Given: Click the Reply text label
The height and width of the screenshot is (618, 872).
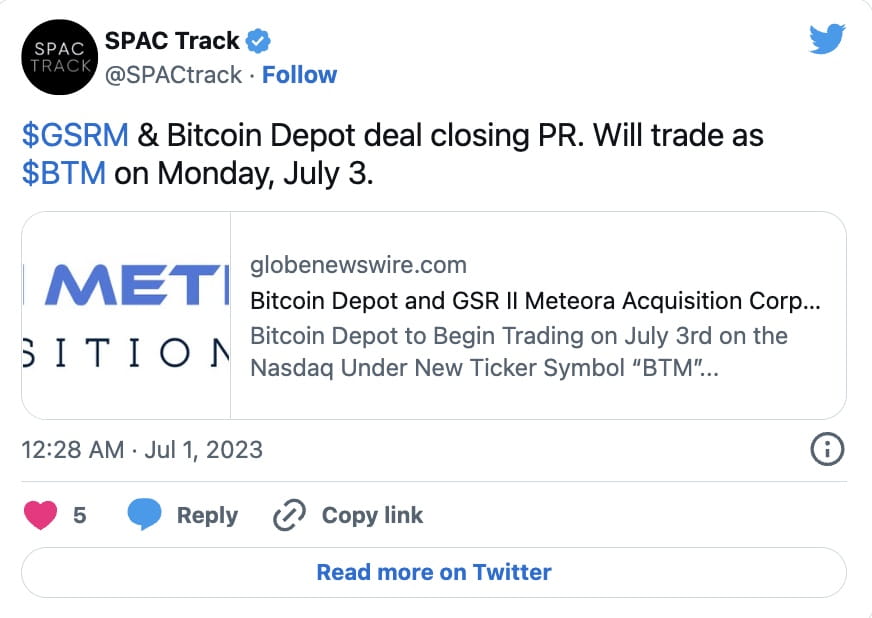Looking at the screenshot, I should pos(207,515).
